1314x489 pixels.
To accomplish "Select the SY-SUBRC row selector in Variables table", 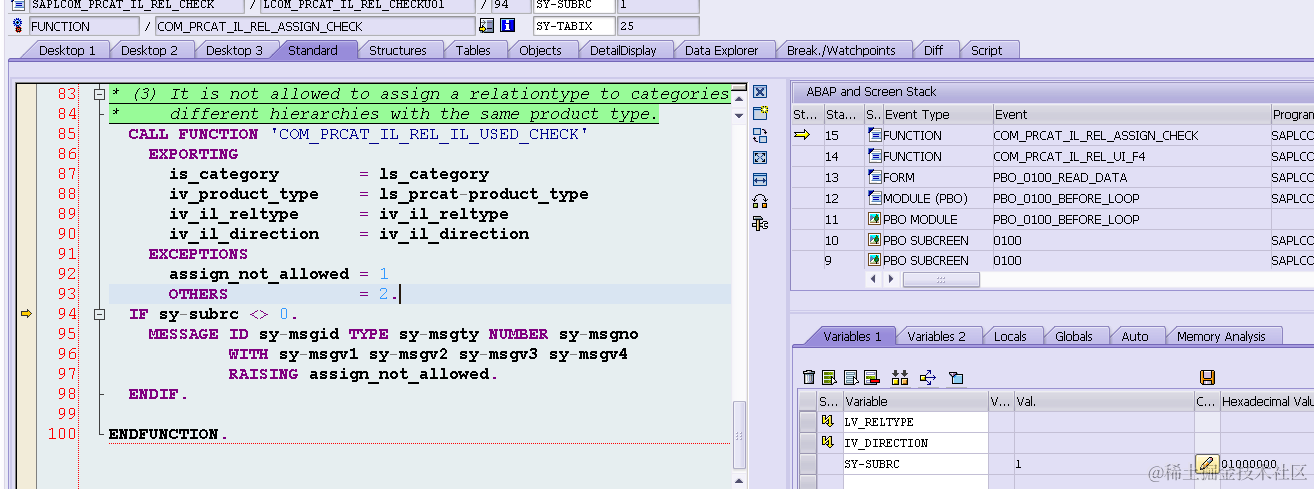I will tap(807, 464).
